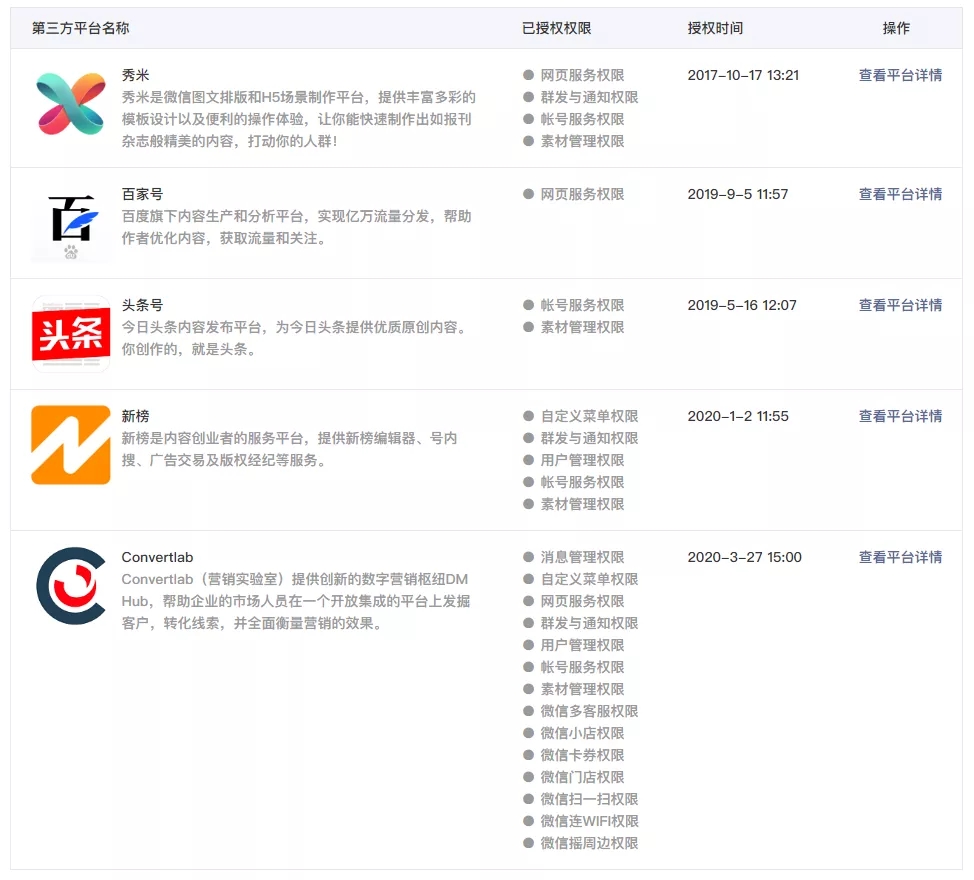This screenshot has height=880, width=974.
Task: Click the orange 新榜 logo
Action: 71,445
